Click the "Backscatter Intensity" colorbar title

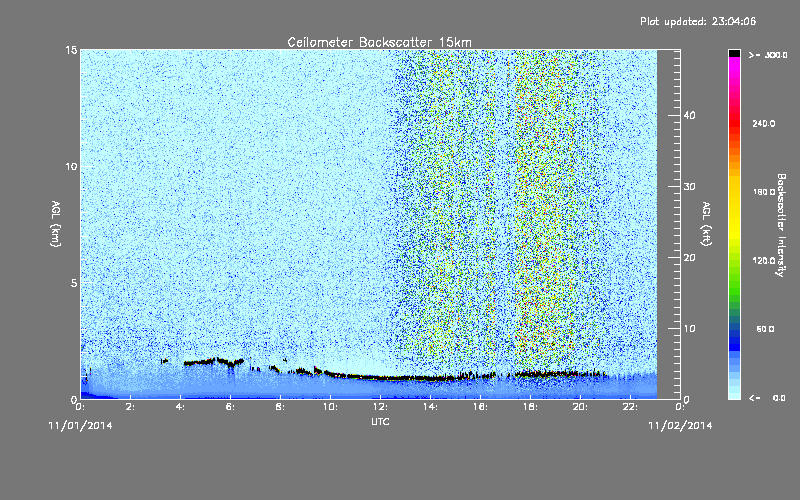tap(781, 225)
